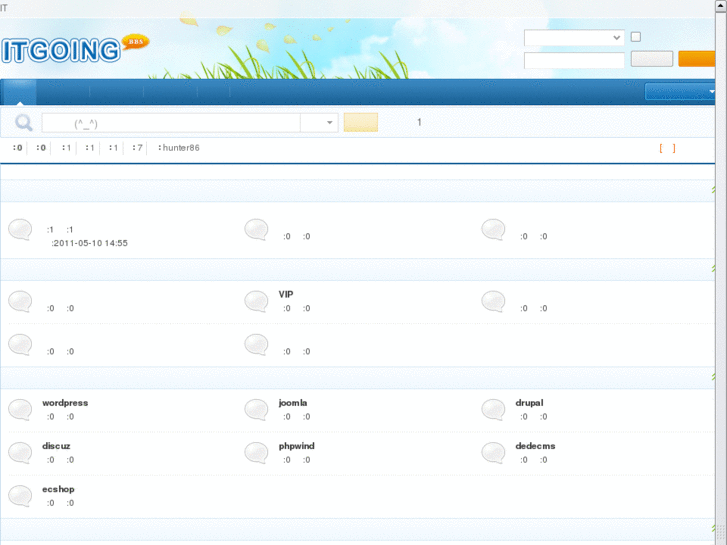Open the hunter86 member link
The width and height of the screenshot is (727, 545).
(x=182, y=148)
